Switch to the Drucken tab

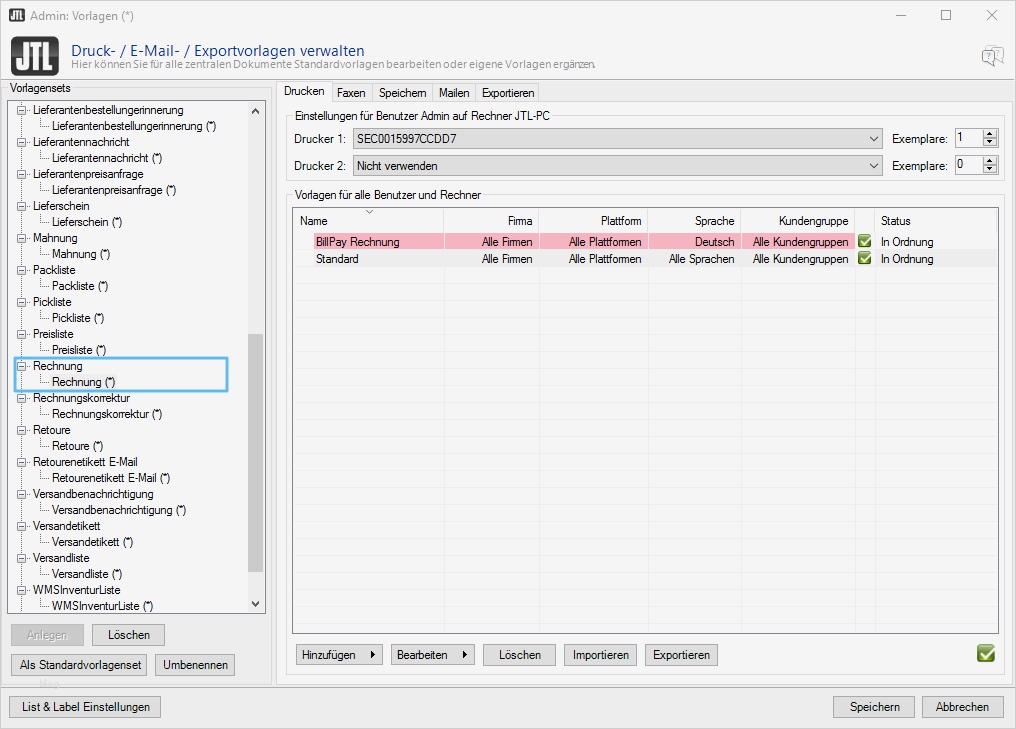click(304, 91)
